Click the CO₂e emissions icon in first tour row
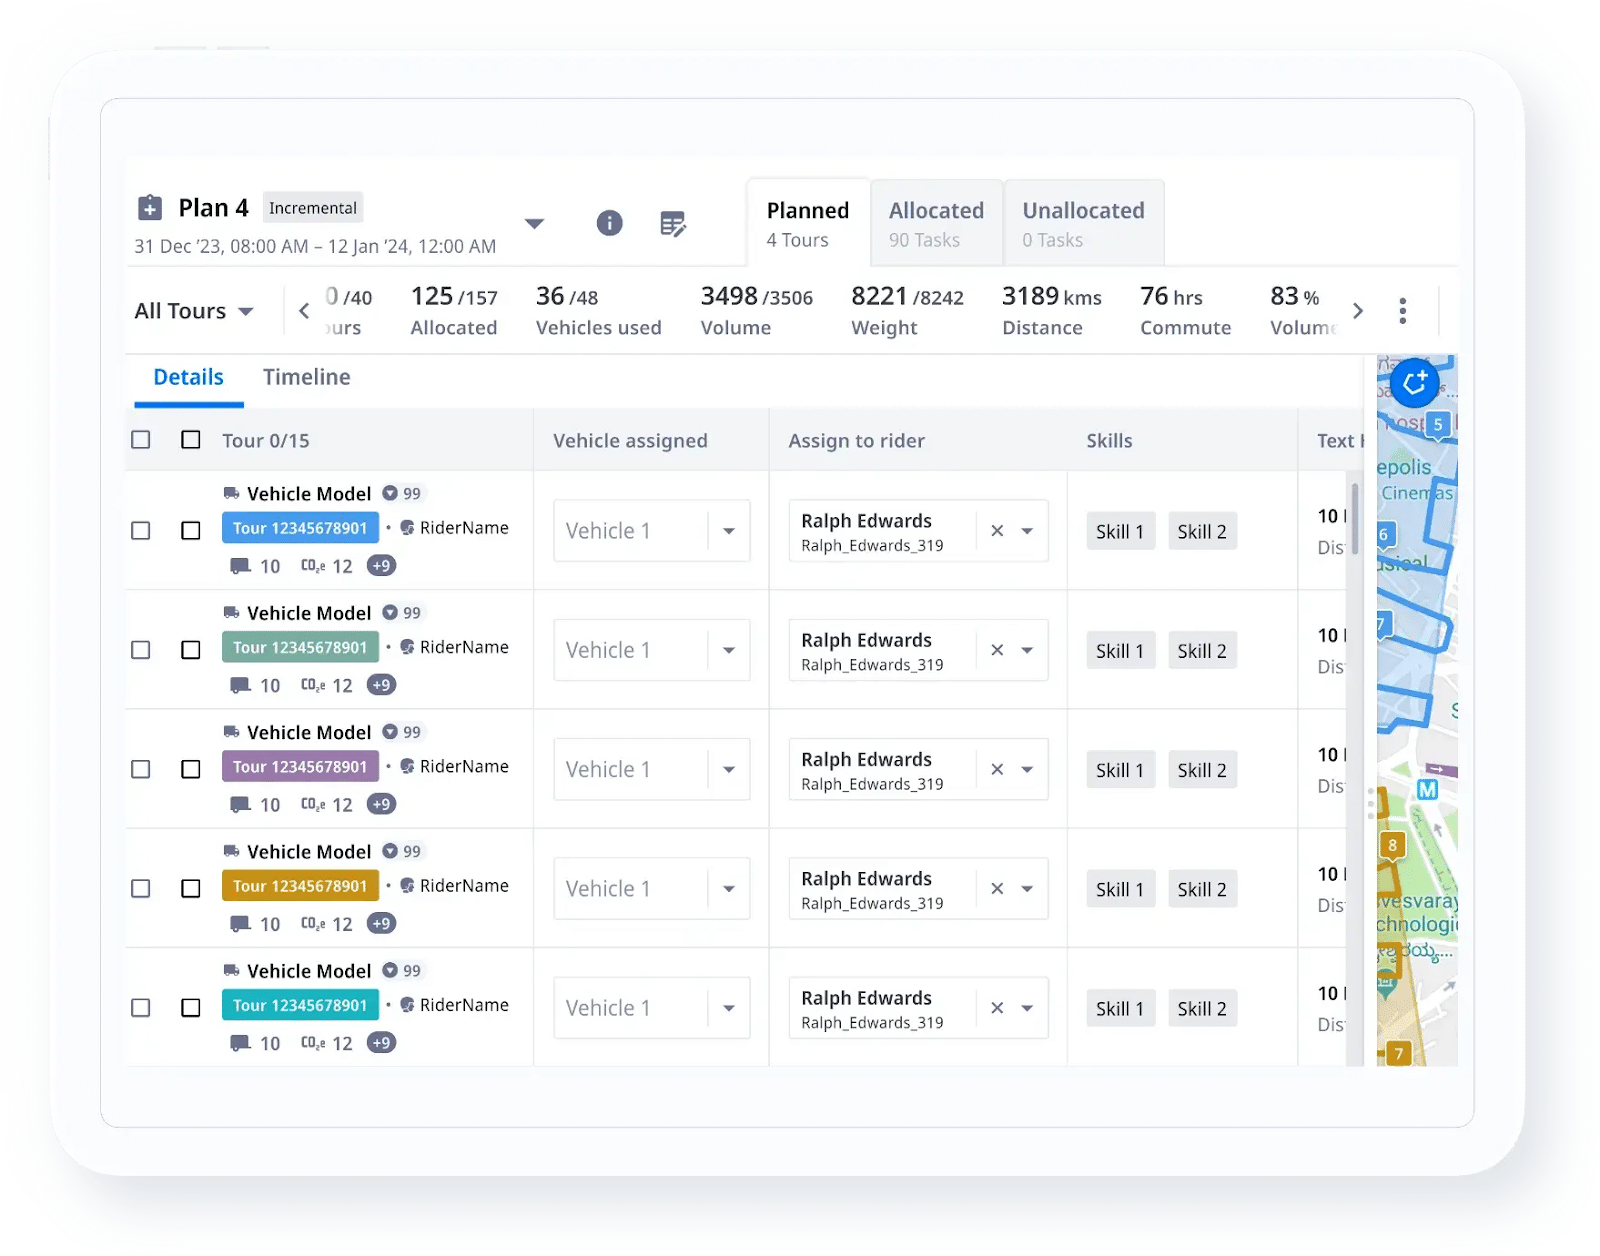This screenshot has width=1600, height=1256. (313, 565)
